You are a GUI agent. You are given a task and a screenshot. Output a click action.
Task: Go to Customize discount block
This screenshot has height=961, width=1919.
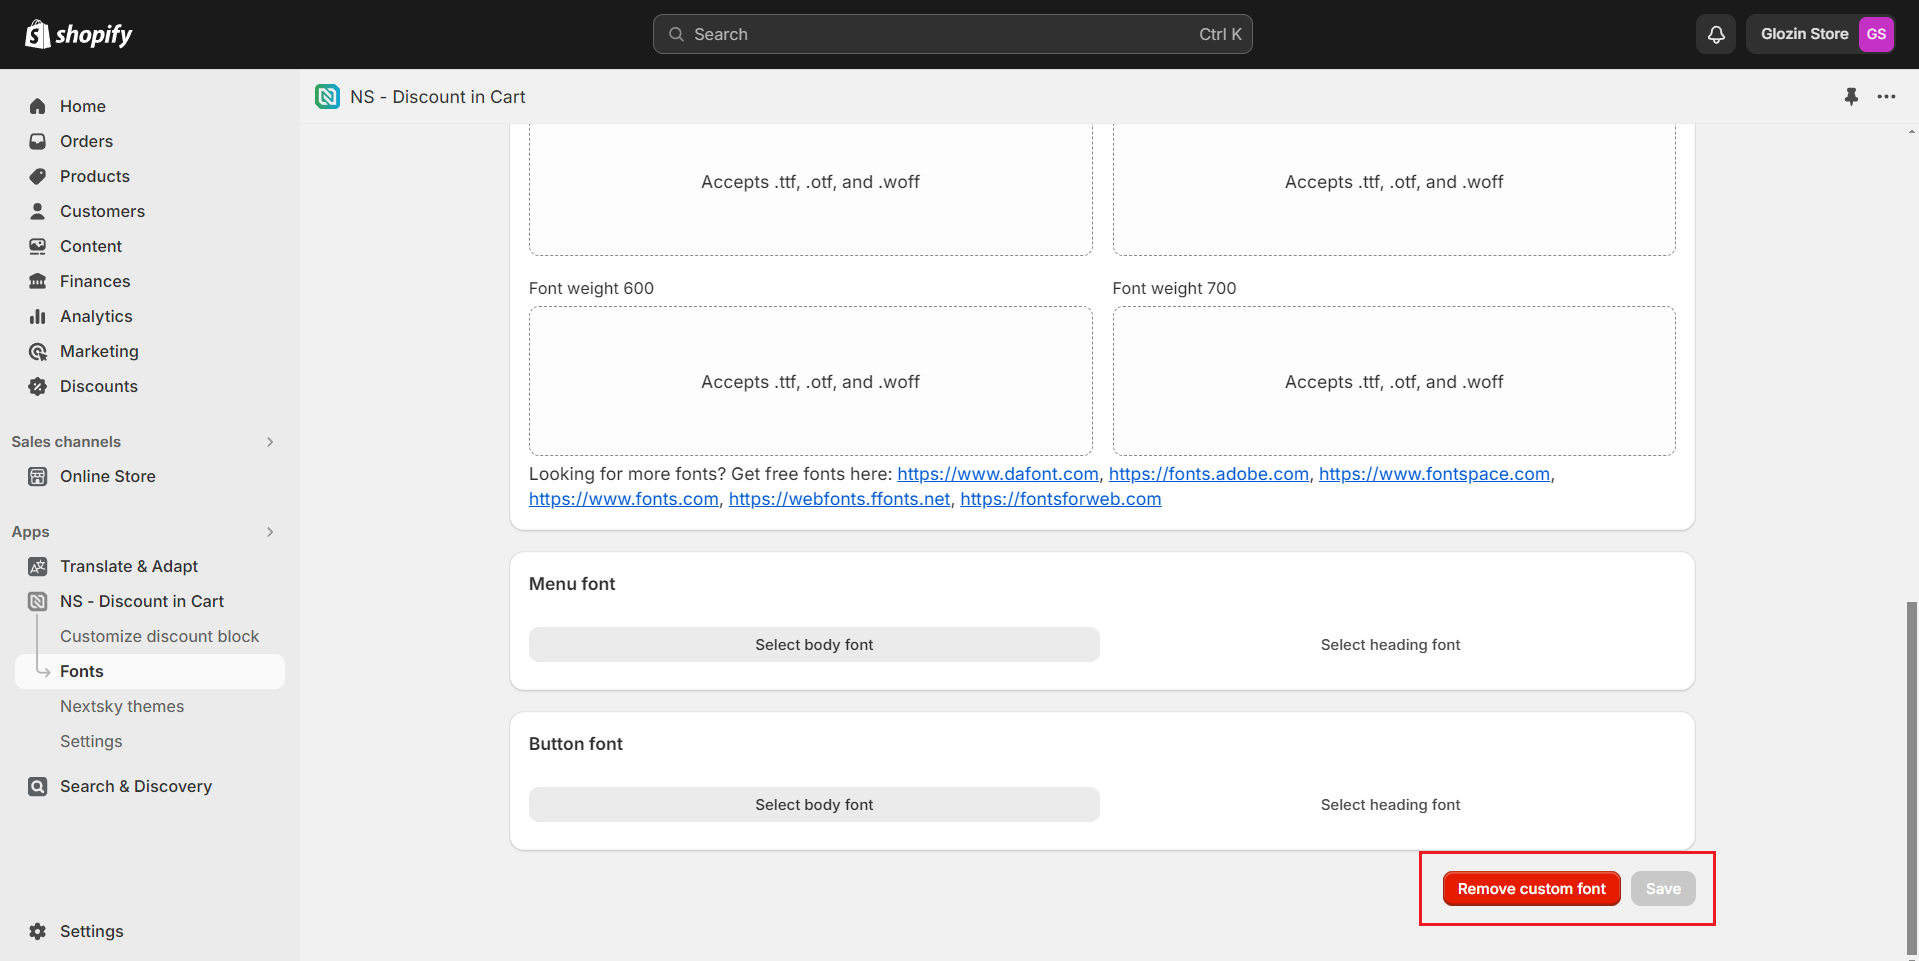click(x=159, y=636)
